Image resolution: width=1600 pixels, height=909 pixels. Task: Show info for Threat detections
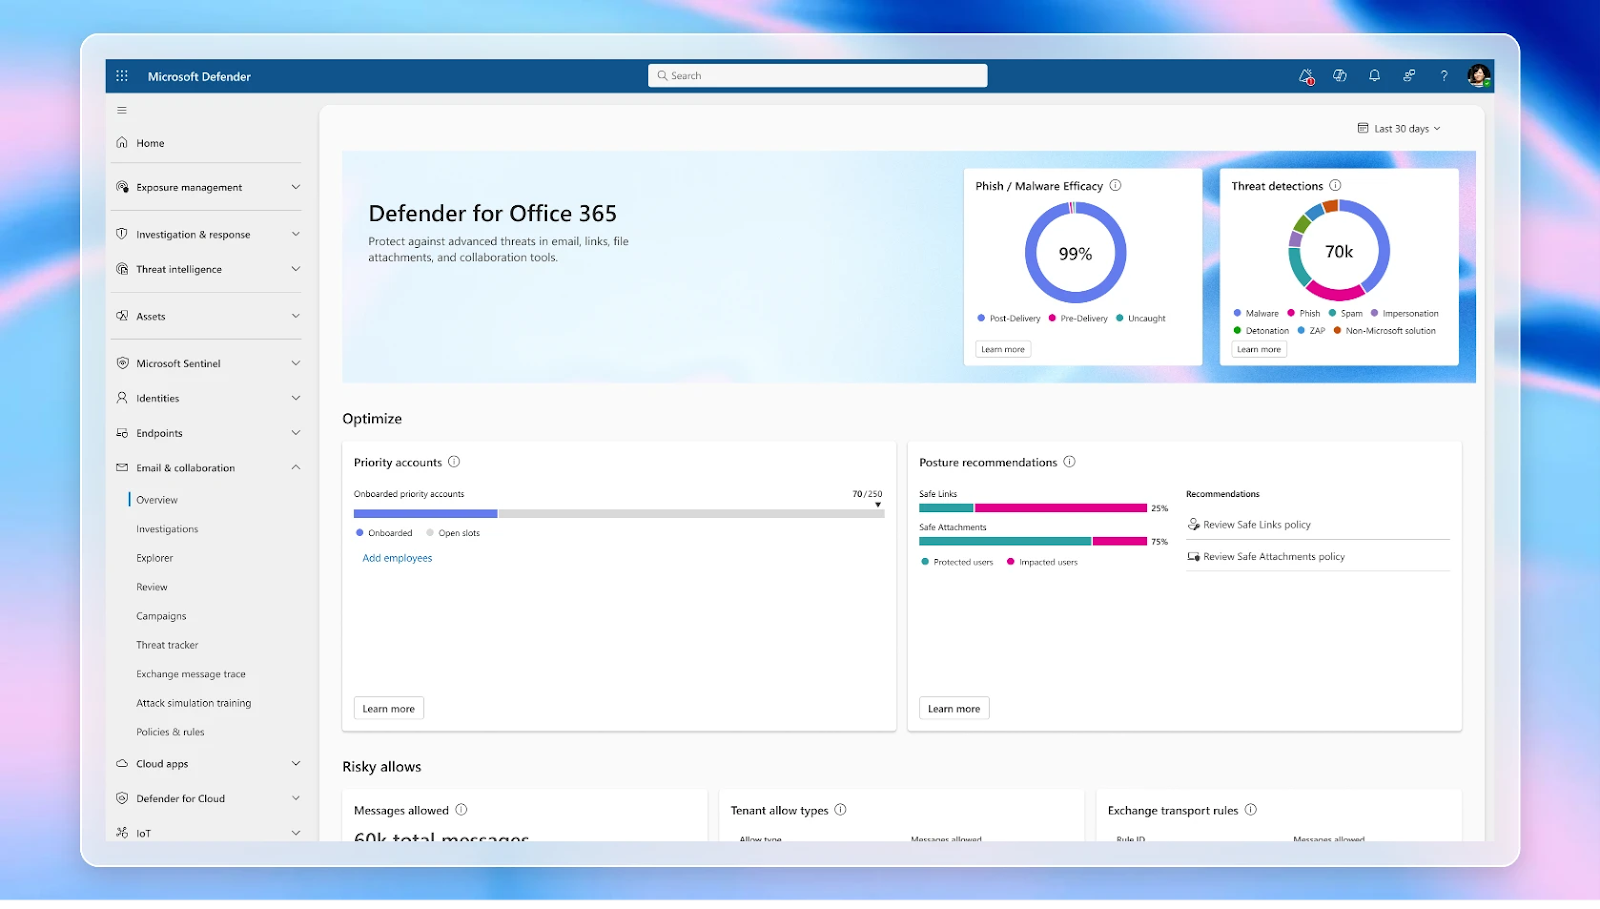pyautogui.click(x=1335, y=185)
